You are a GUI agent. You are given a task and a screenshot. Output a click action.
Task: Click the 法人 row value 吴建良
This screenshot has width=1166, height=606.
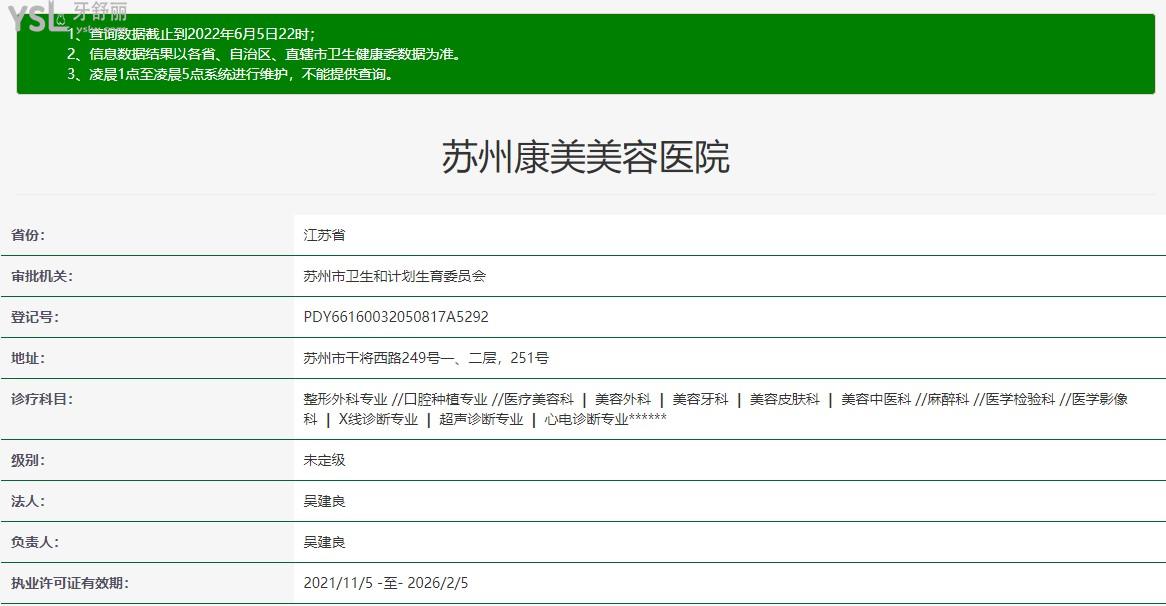pyautogui.click(x=324, y=501)
